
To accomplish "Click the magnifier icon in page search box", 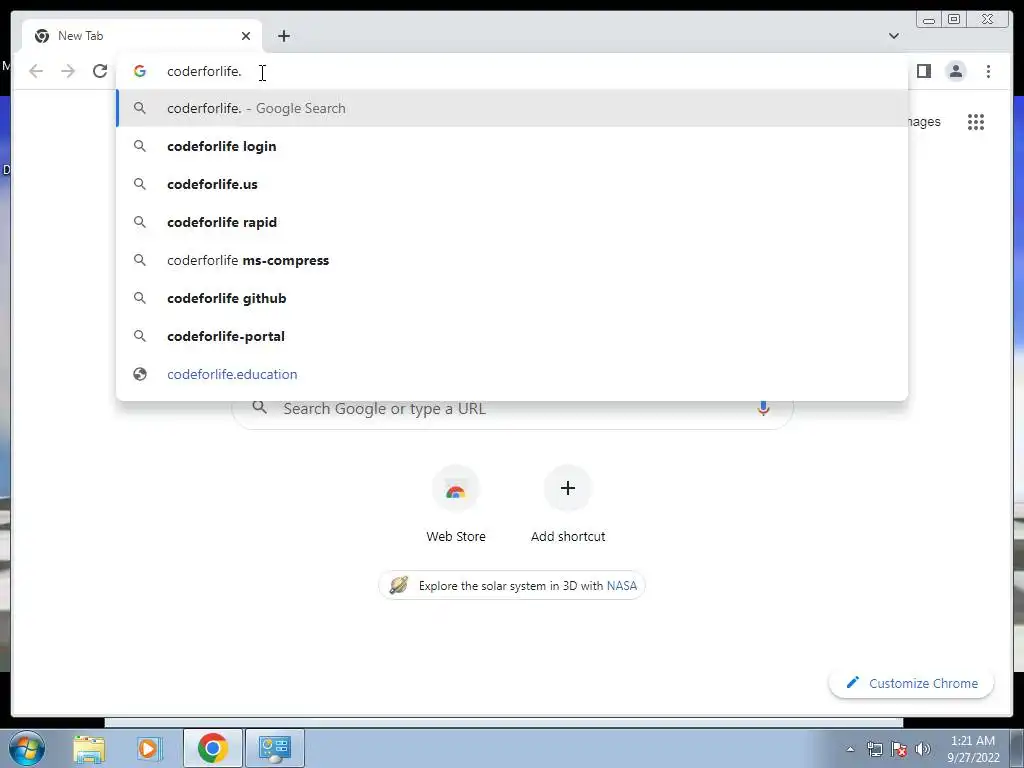I will [x=260, y=408].
